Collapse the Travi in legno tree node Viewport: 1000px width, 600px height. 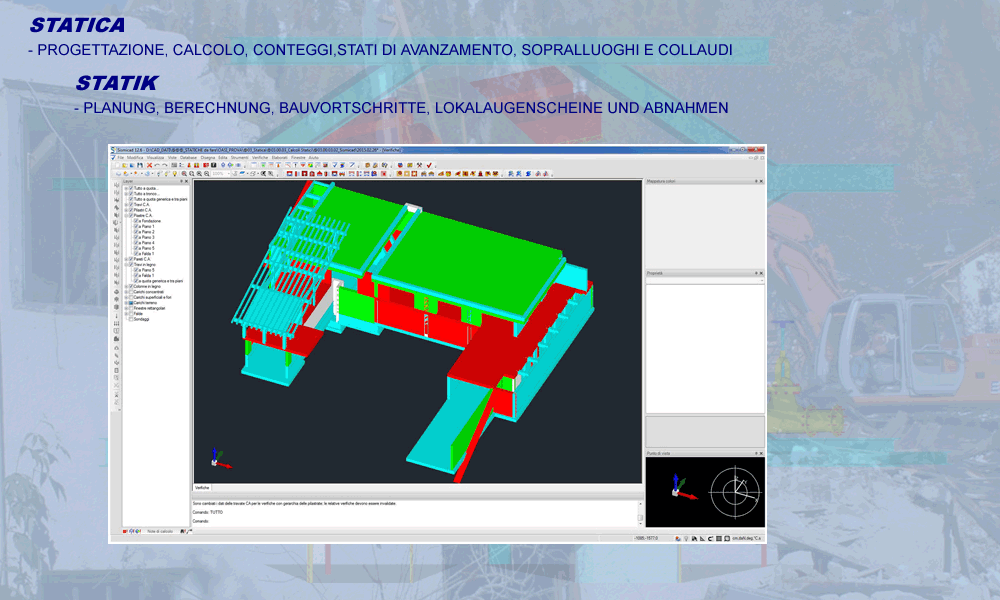(x=126, y=265)
